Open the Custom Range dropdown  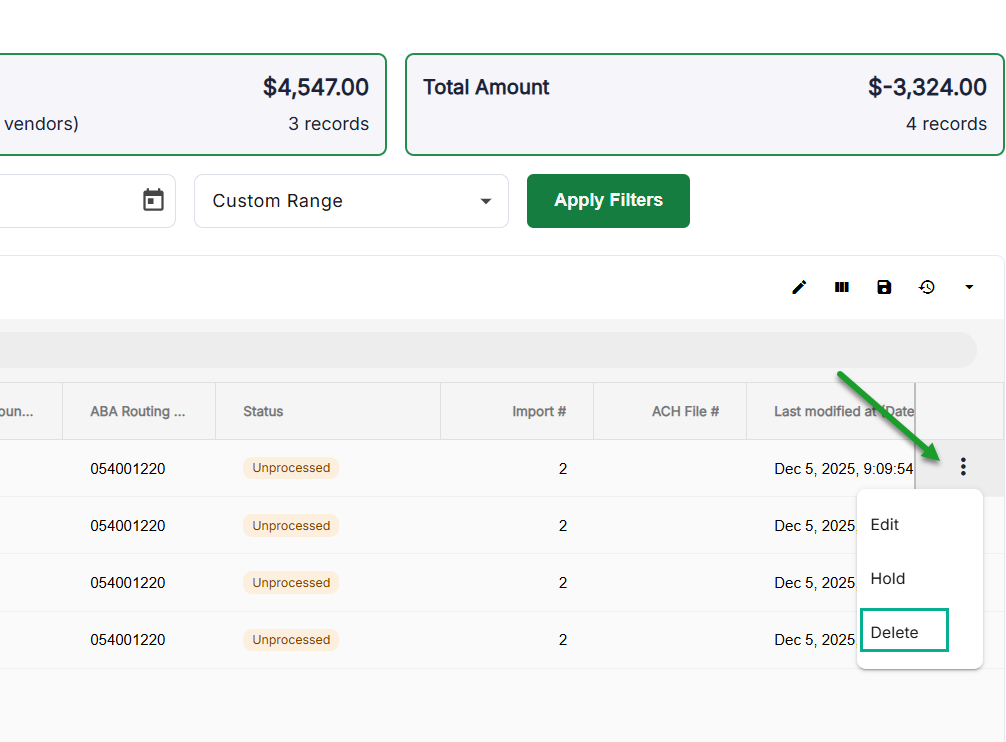coord(351,201)
